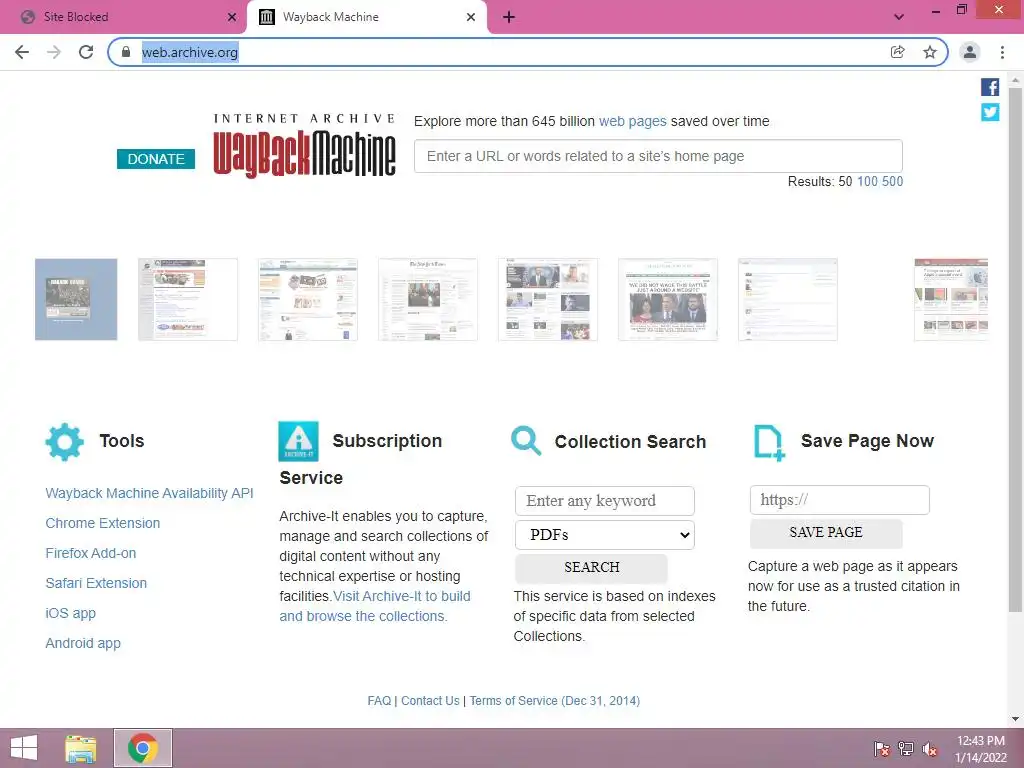Bookmark this page with the star icon
The image size is (1024, 768).
[x=930, y=52]
